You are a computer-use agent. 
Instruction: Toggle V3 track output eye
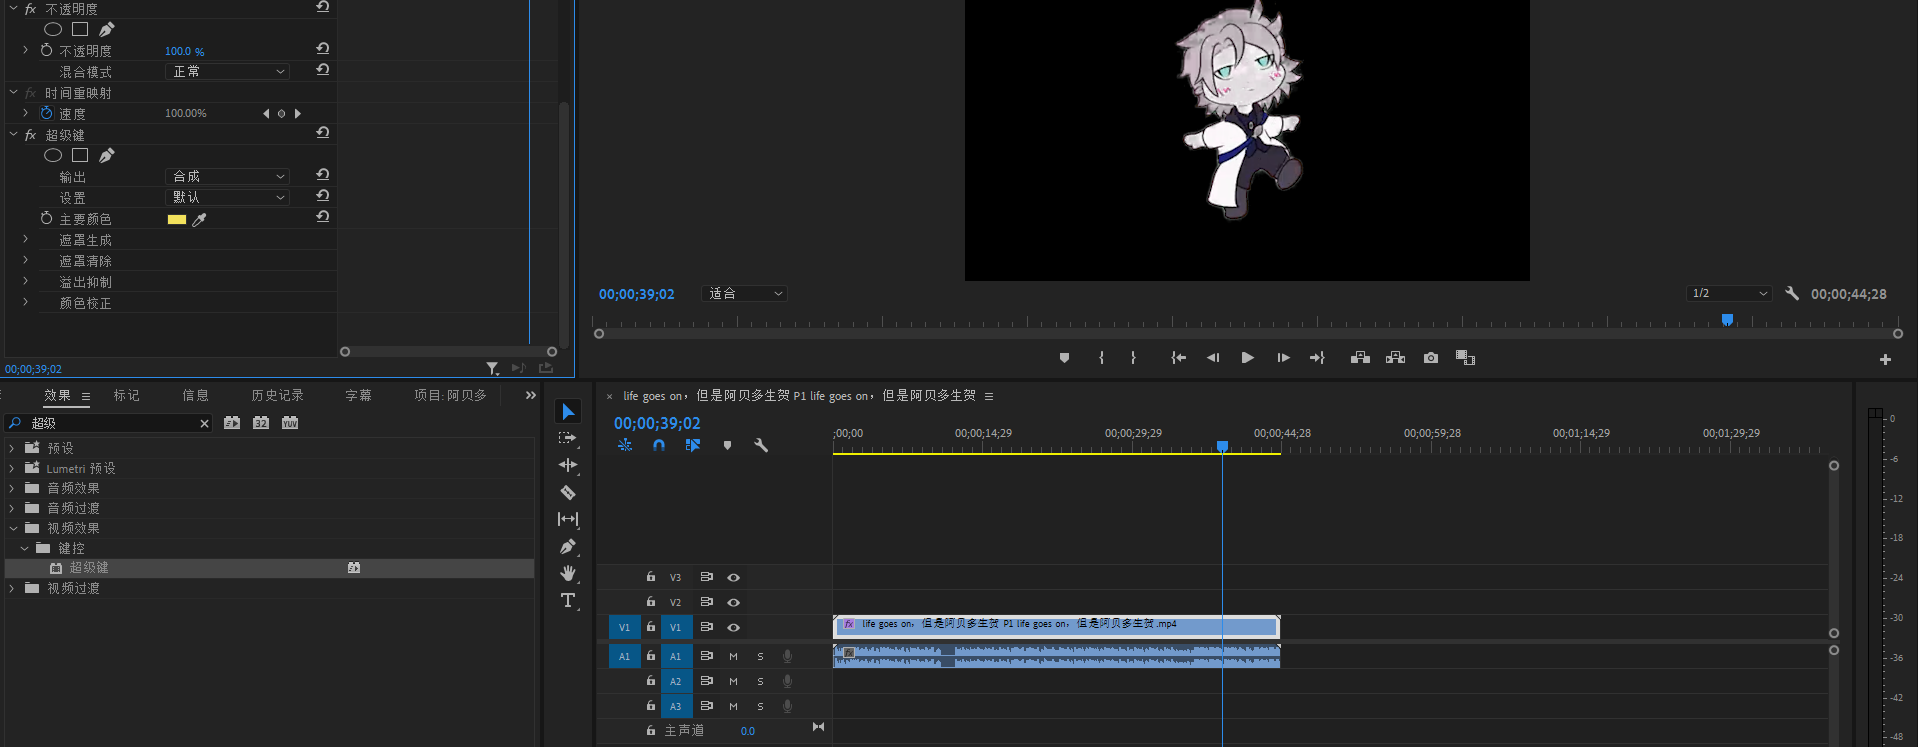733,577
